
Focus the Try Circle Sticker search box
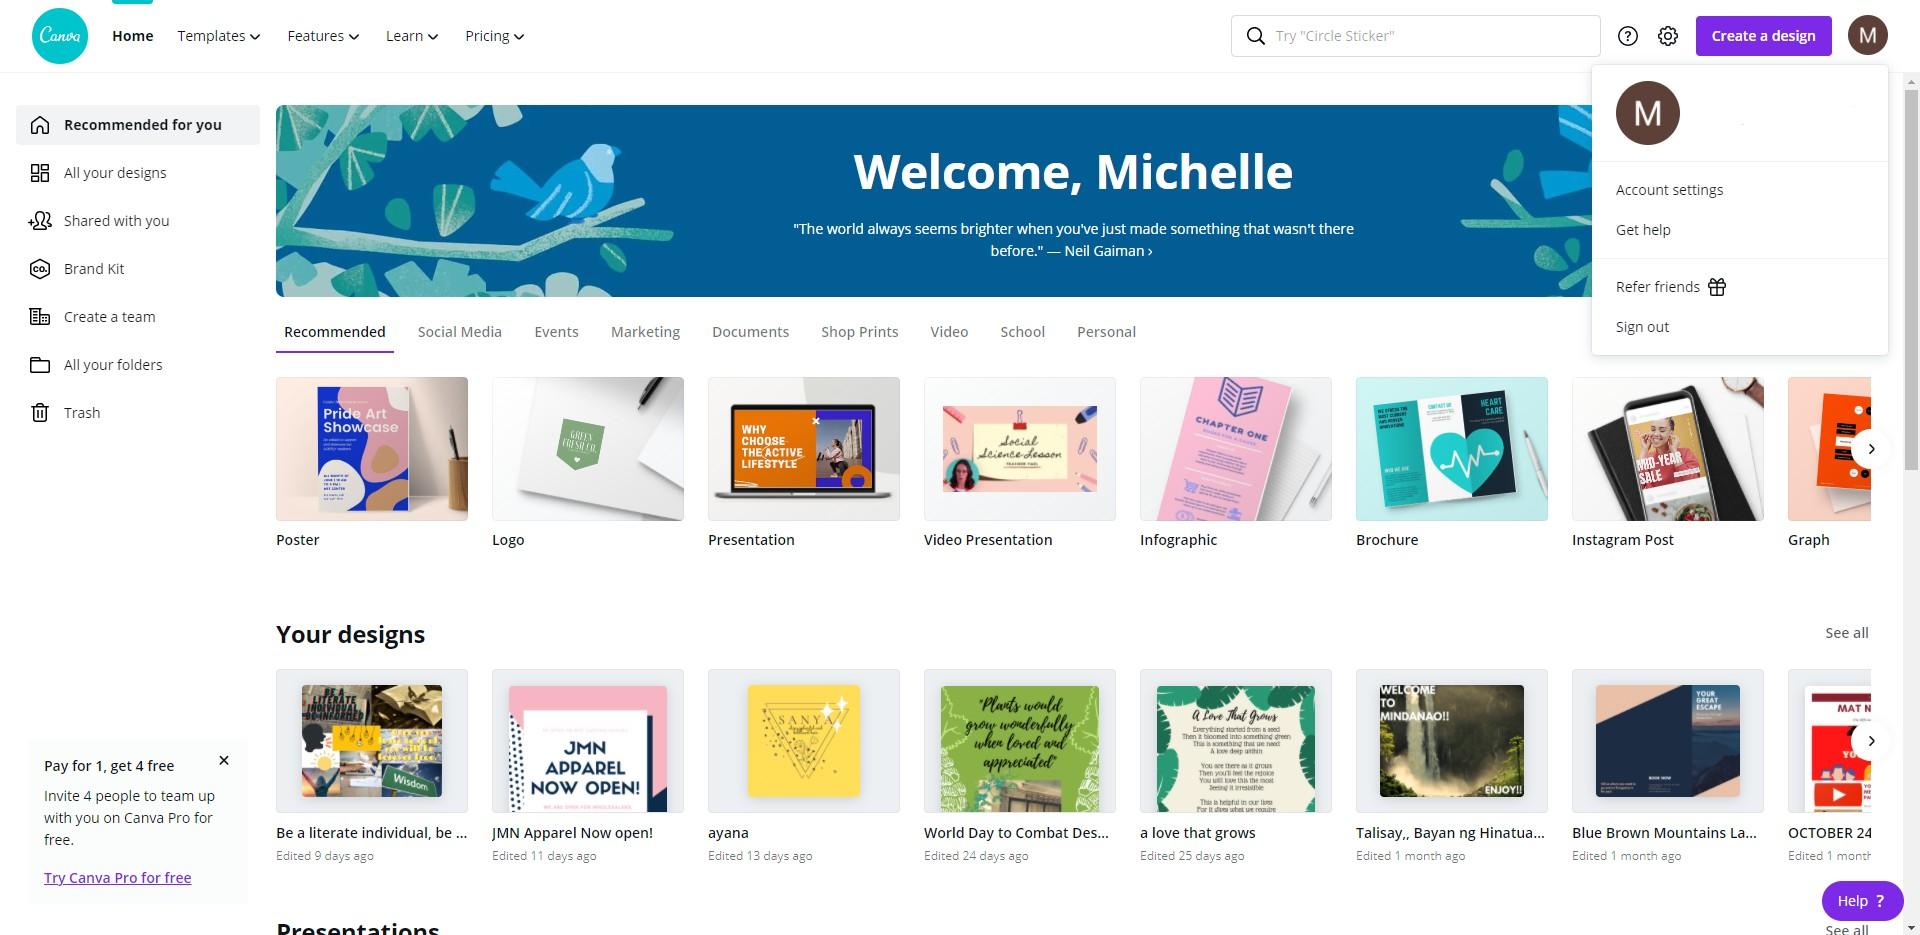pos(1416,36)
